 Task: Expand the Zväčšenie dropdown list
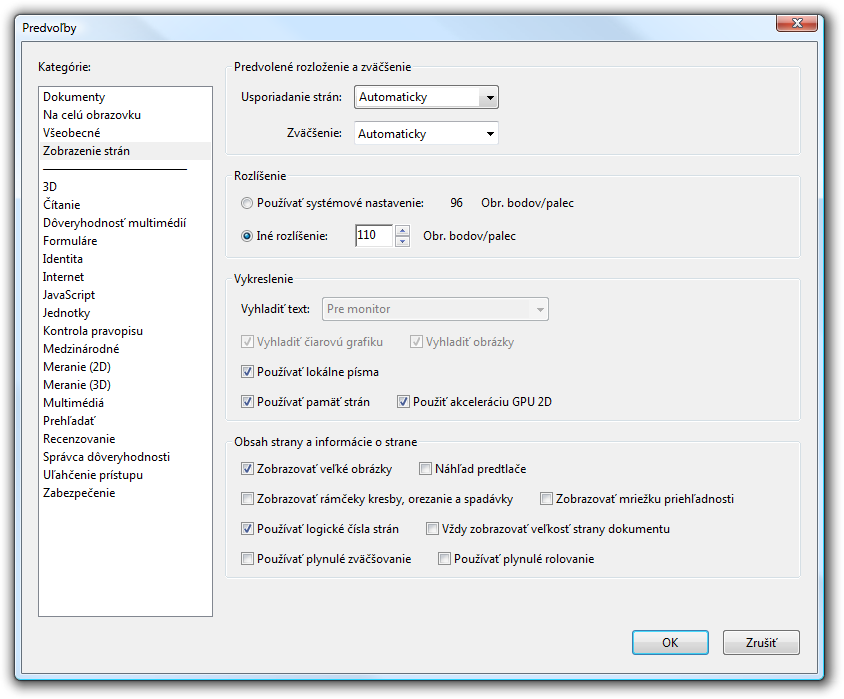489,133
